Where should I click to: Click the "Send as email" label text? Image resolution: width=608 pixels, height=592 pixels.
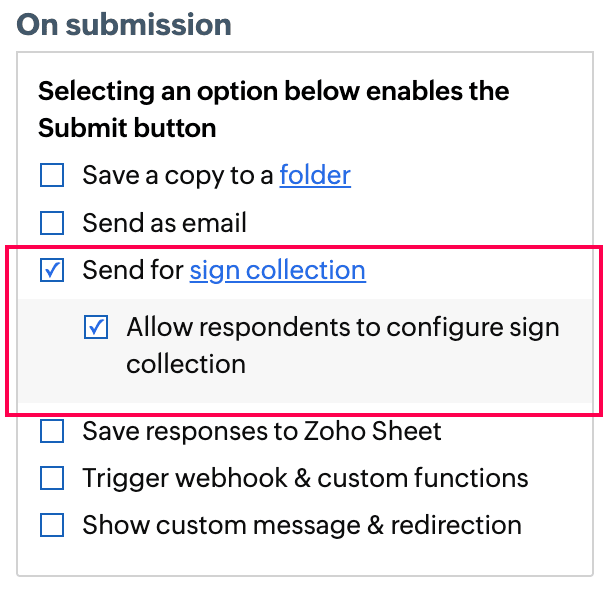(x=164, y=222)
